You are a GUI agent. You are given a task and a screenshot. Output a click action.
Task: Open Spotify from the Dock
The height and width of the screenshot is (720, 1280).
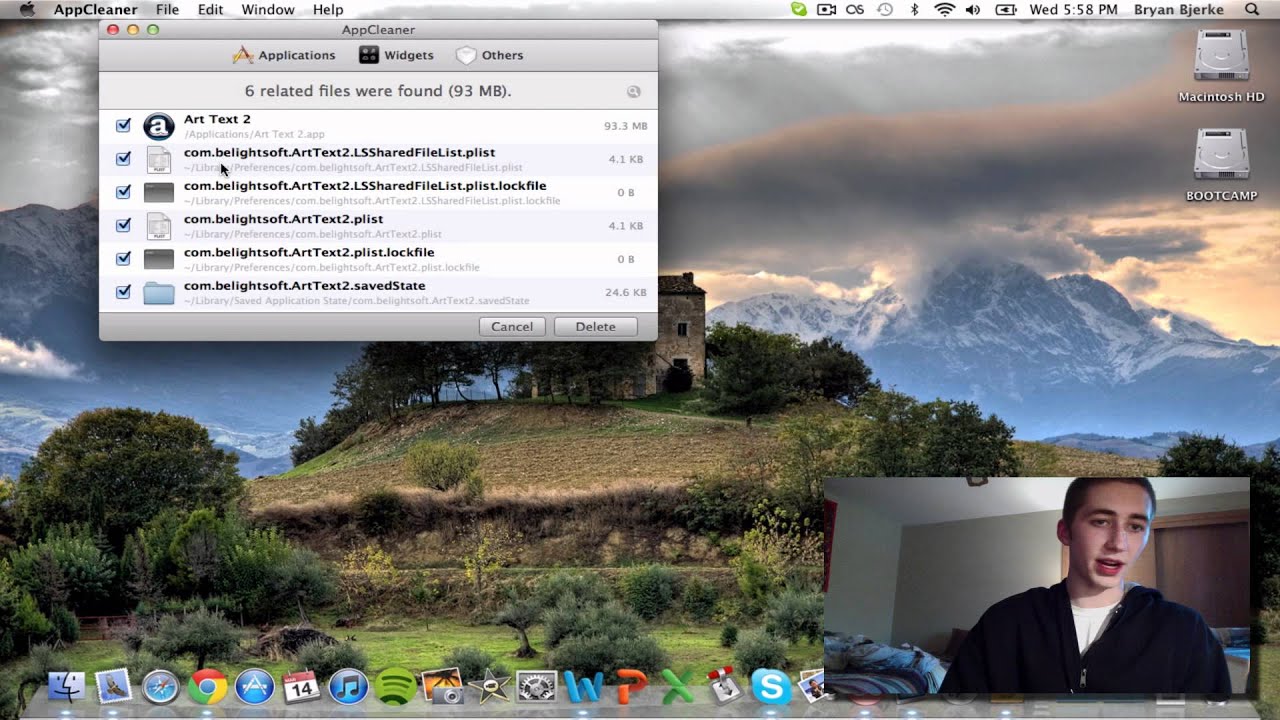(x=395, y=687)
